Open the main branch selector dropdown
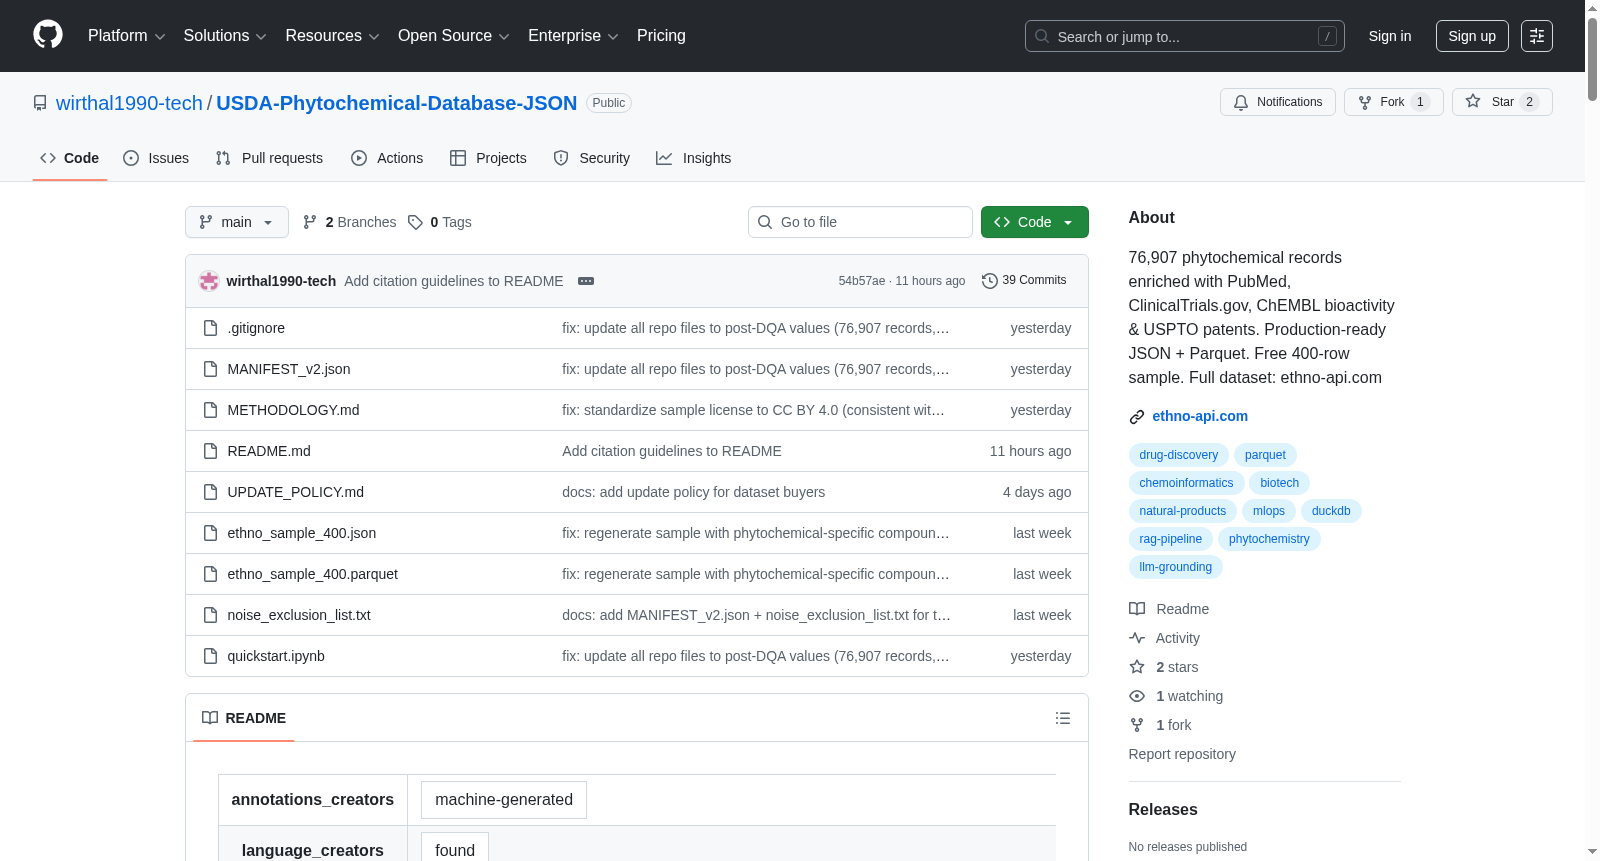 coord(237,222)
